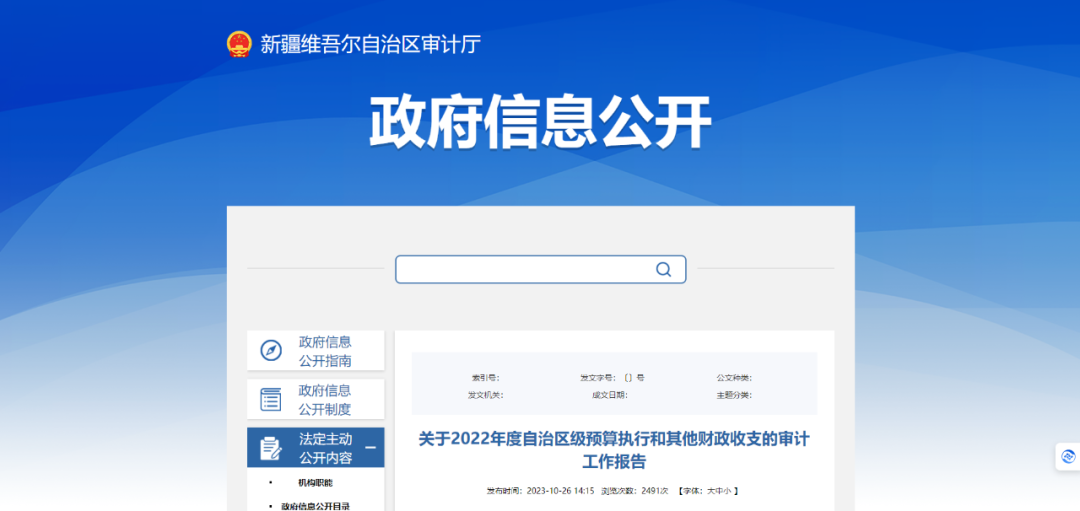Open the 机构职能 submenu item
1080x511 pixels.
coord(315,483)
